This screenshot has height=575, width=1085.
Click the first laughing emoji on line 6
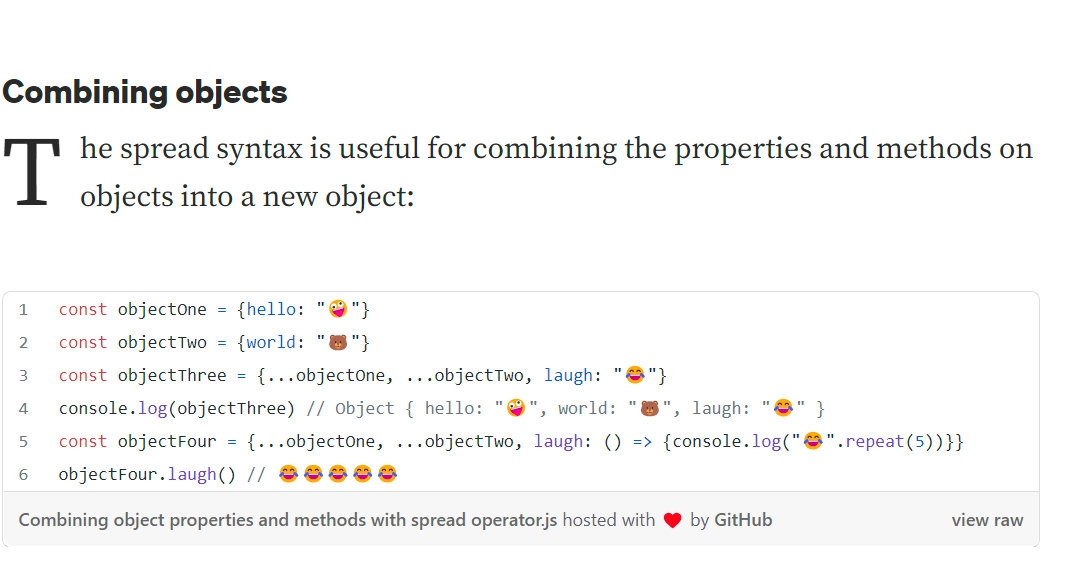click(x=289, y=474)
